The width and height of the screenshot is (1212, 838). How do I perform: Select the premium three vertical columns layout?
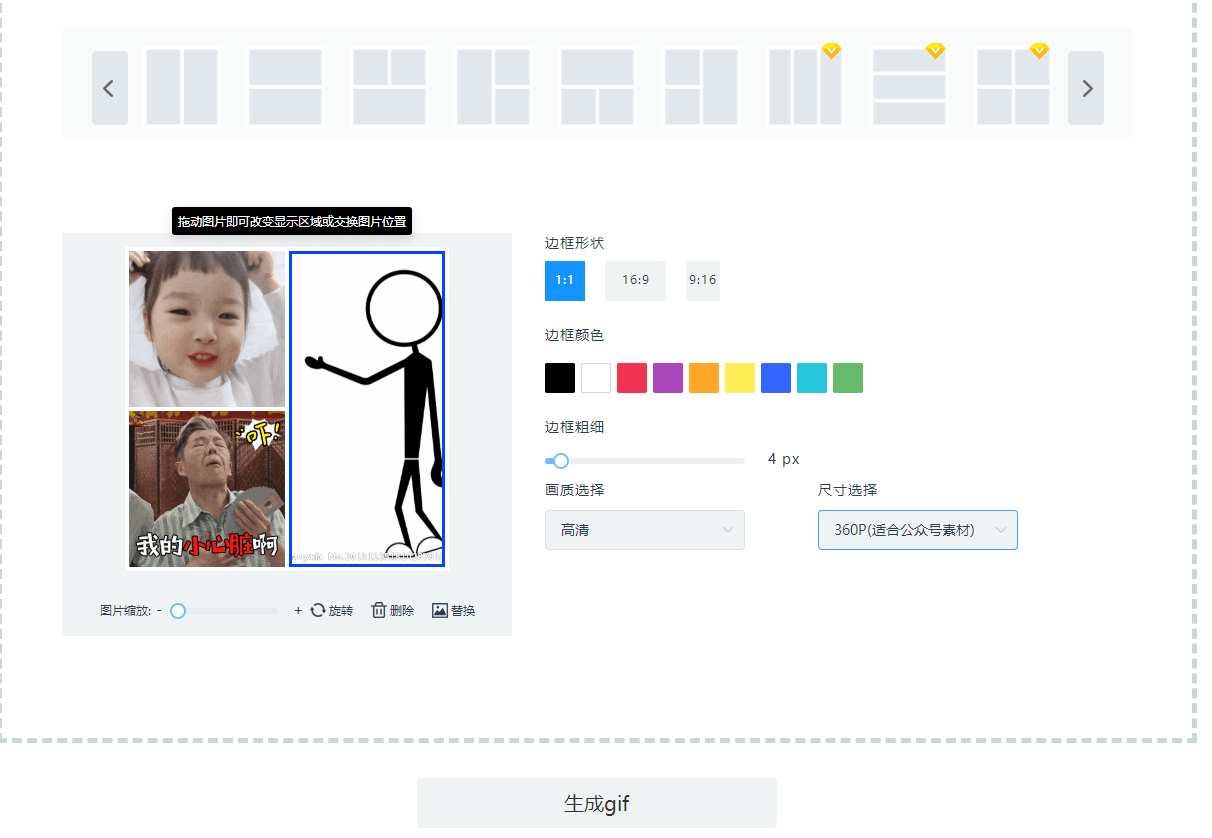[x=805, y=87]
